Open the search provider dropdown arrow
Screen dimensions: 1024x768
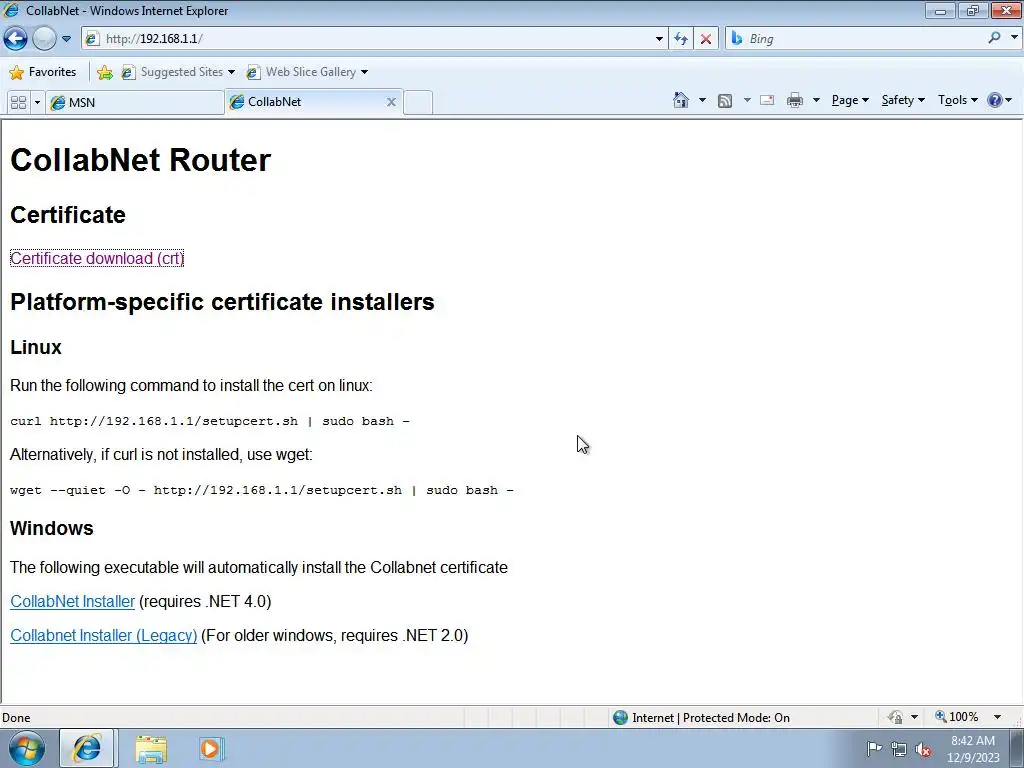click(x=1014, y=38)
